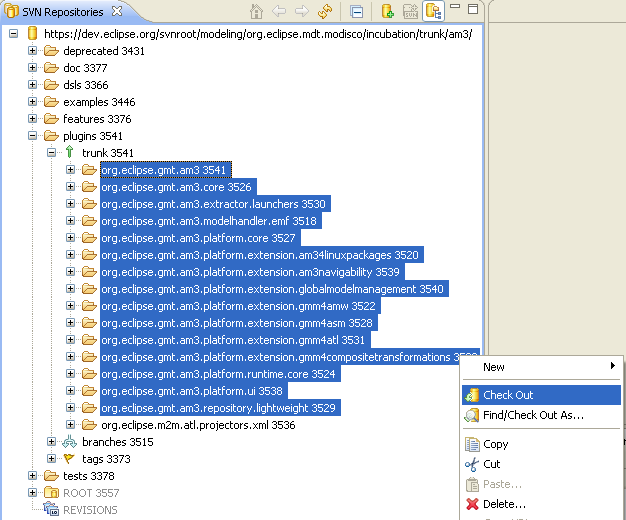This screenshot has width=626, height=520.
Task: Click the plugins folder icon
Action: point(52,136)
